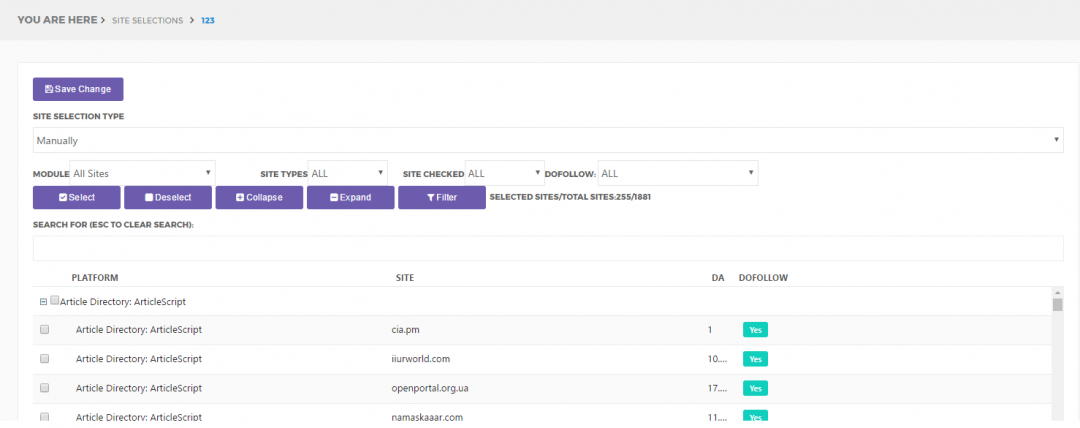This screenshot has height=428, width=1080.
Task: Click the Site Selections breadcrumb link
Action: [146, 20]
